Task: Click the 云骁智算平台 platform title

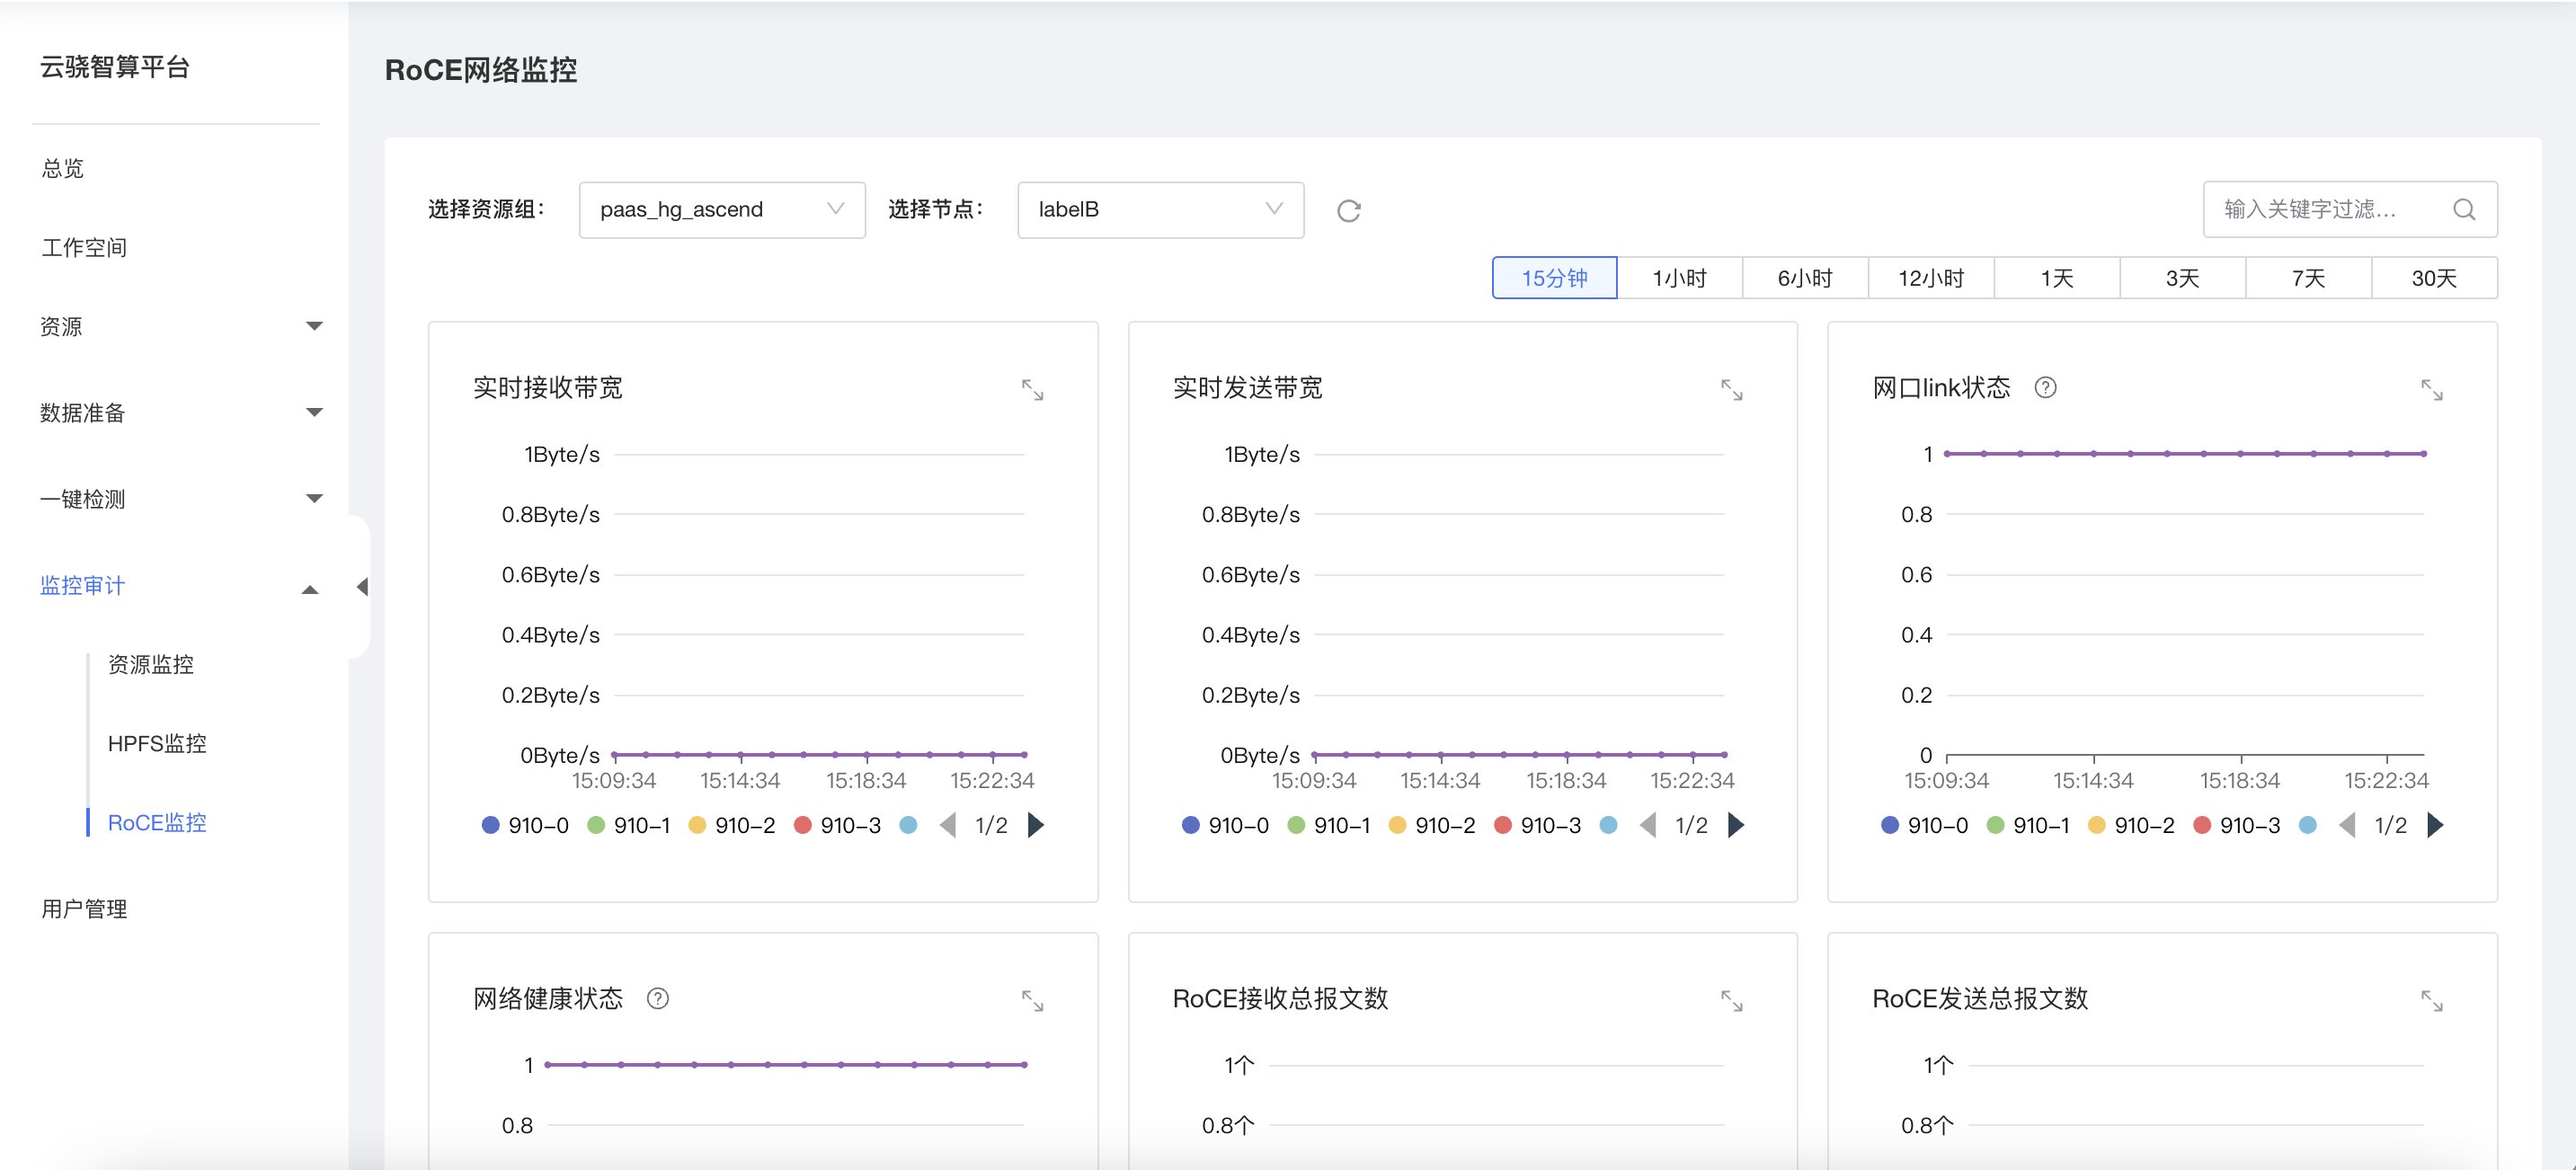Action: (x=115, y=67)
